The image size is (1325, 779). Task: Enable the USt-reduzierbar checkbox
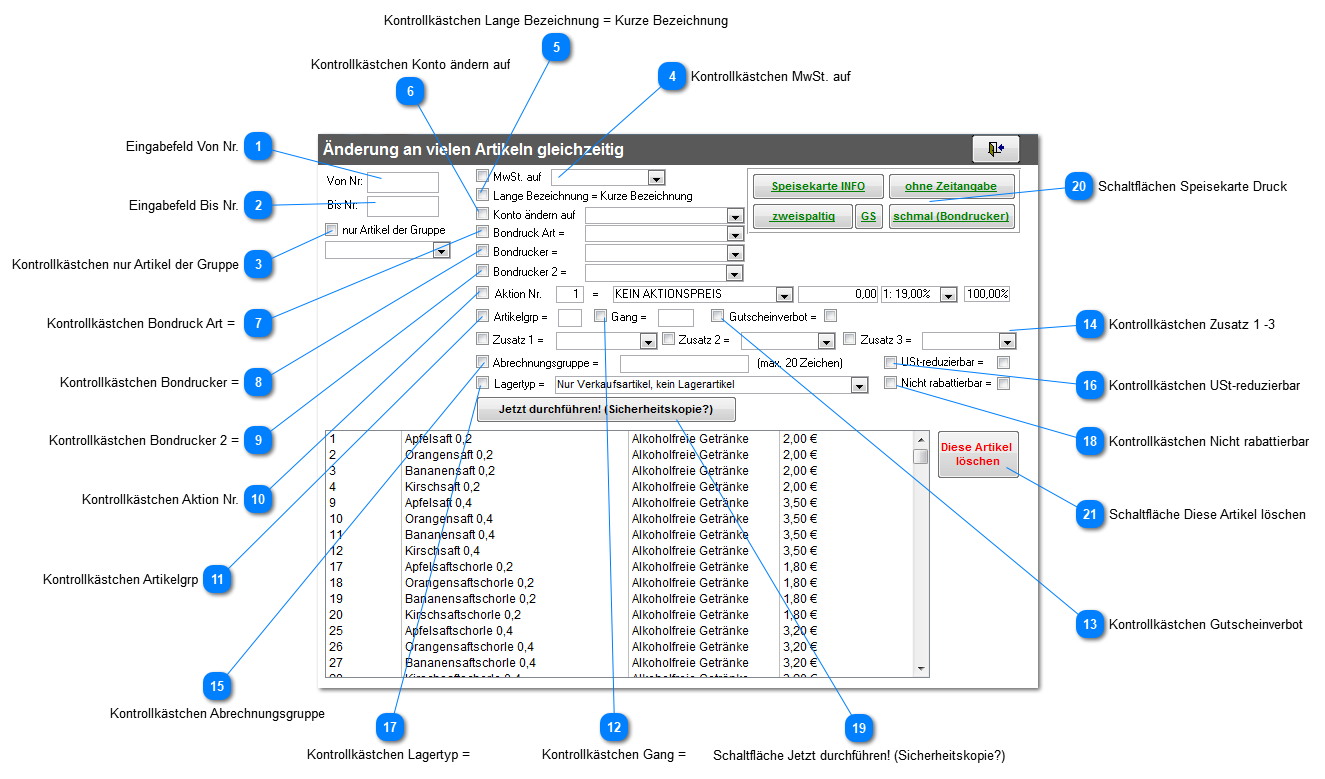(890, 362)
